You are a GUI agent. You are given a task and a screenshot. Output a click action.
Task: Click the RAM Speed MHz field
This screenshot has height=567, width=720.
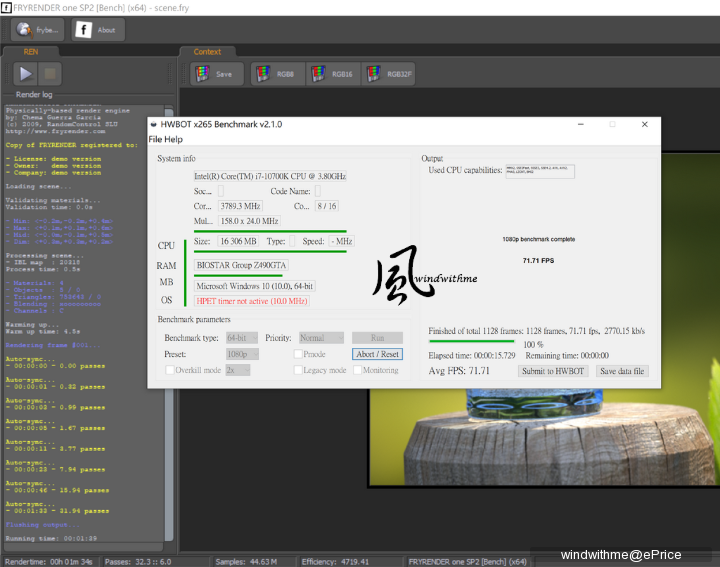tap(342, 241)
